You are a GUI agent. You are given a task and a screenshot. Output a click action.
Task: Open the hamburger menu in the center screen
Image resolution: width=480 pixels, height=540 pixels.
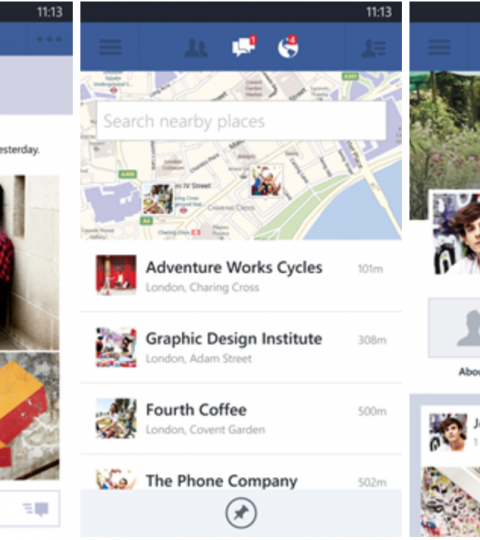point(110,47)
